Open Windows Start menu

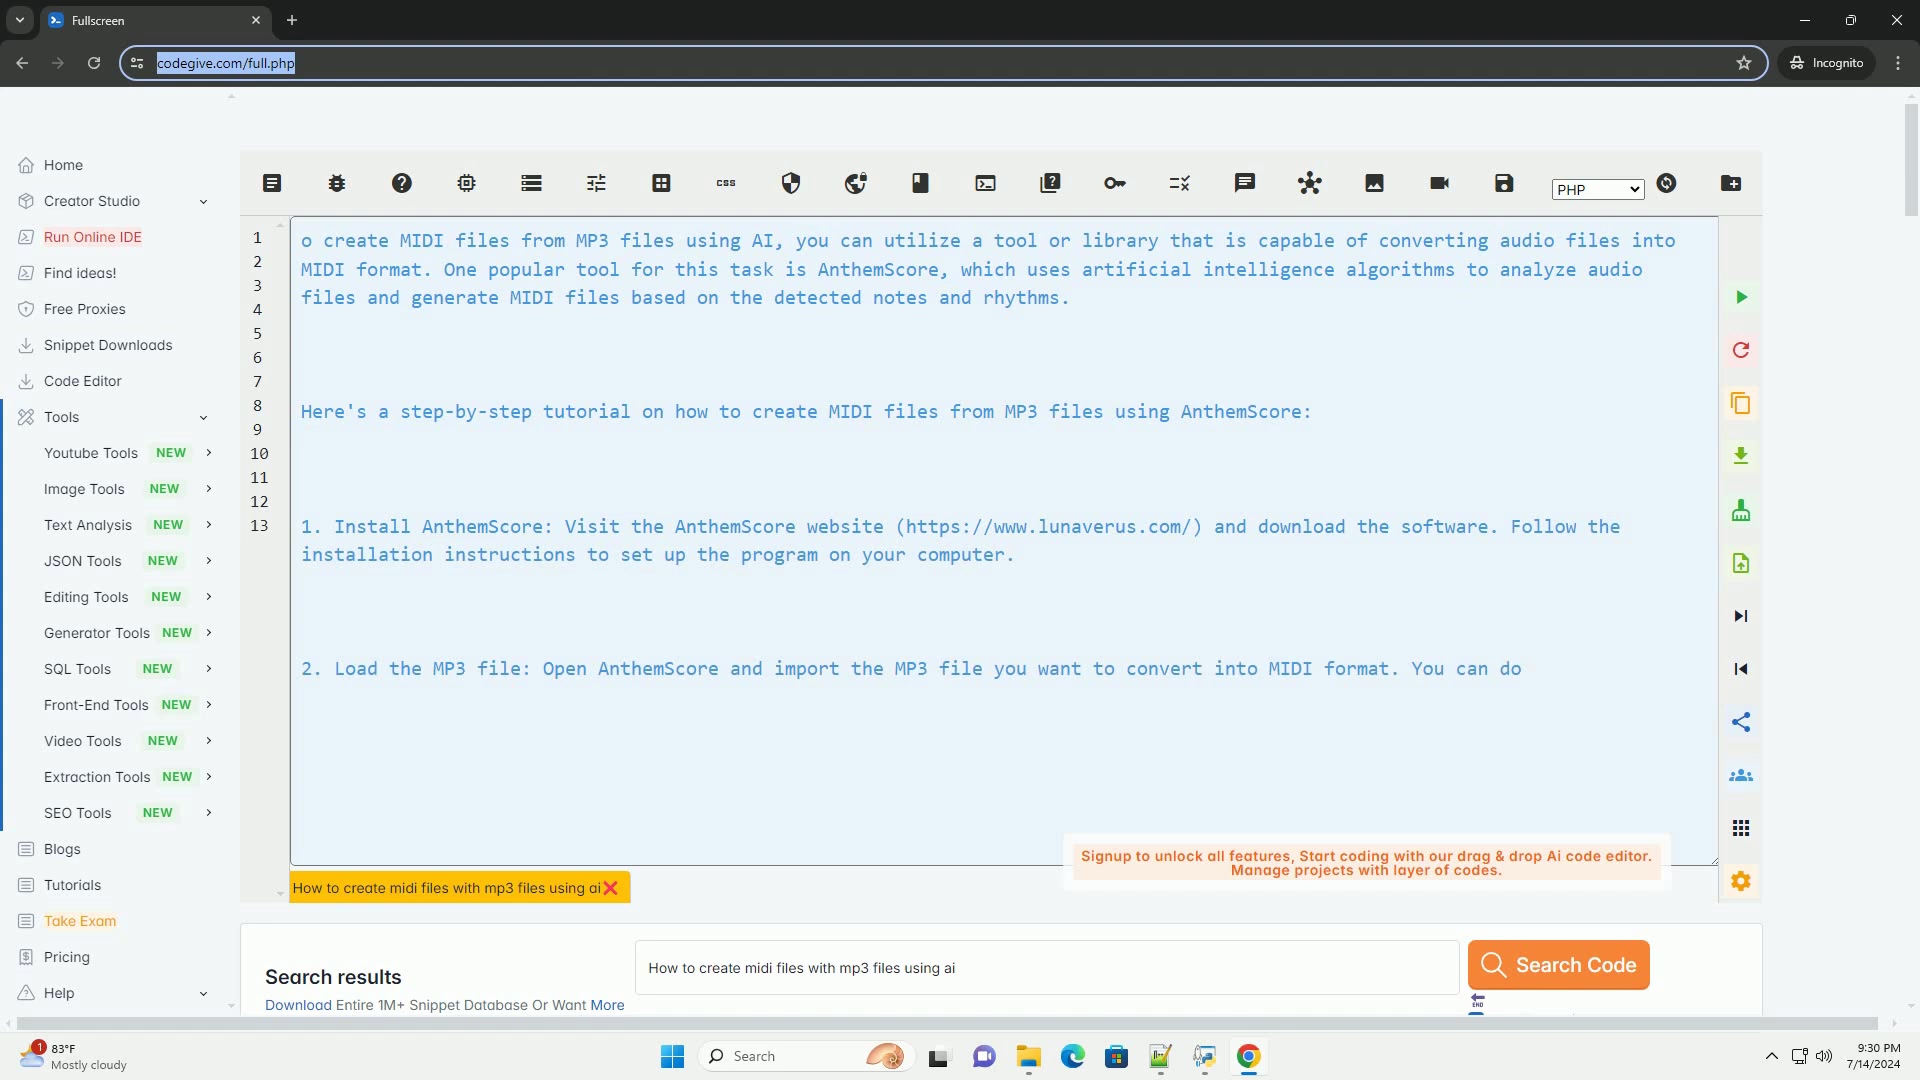click(x=672, y=1056)
